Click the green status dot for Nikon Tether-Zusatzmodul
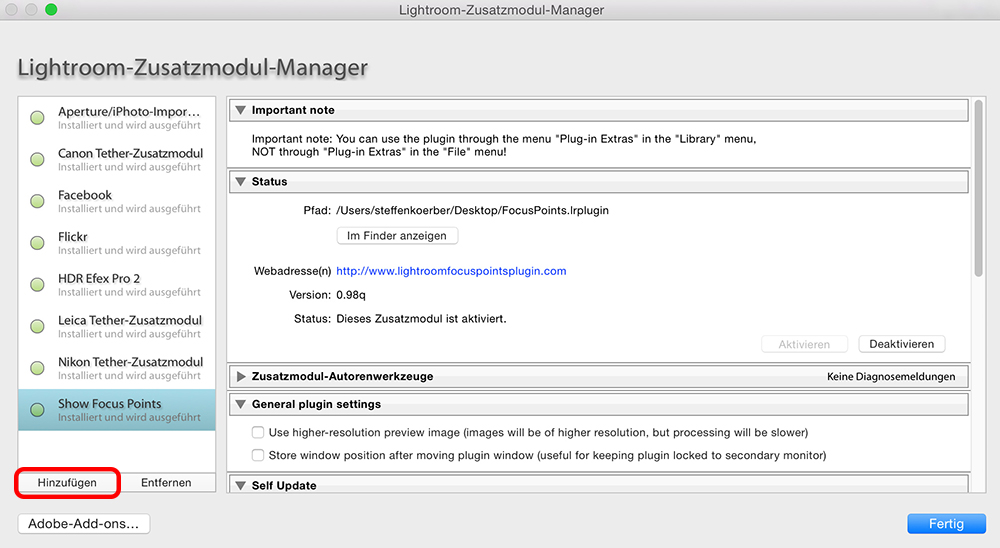Screen dimensions: 1000x548 coord(38,368)
